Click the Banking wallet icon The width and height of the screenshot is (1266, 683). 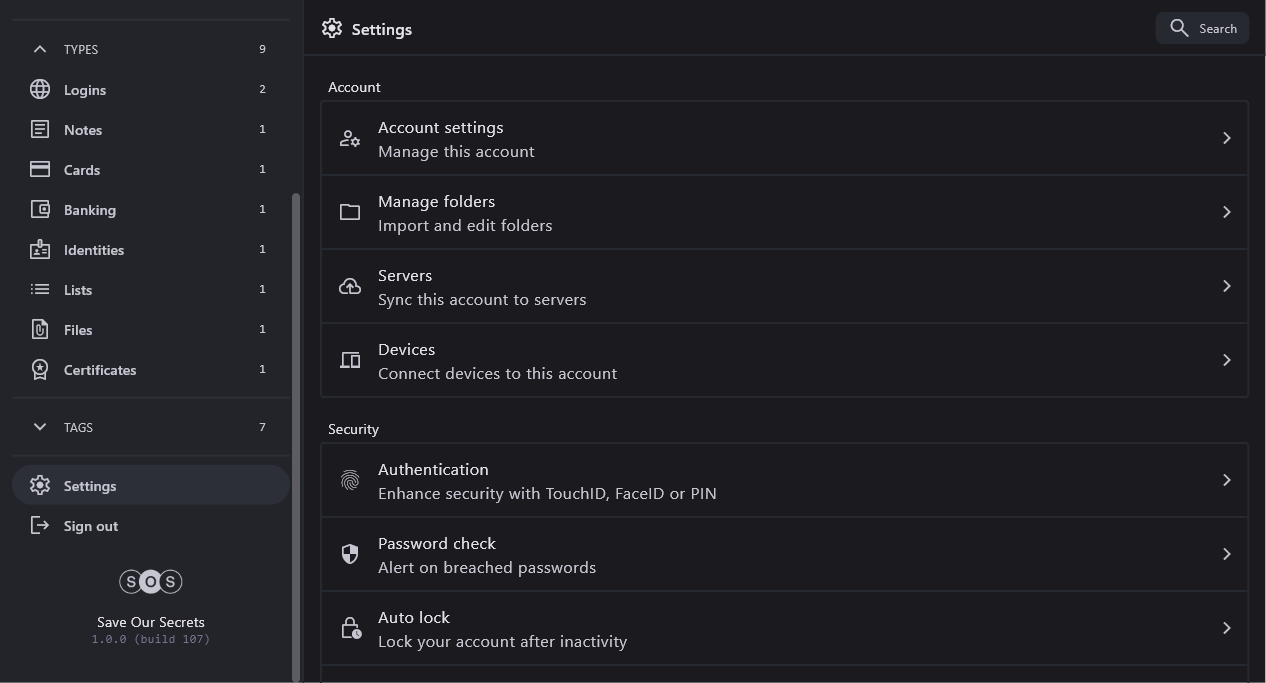40,209
